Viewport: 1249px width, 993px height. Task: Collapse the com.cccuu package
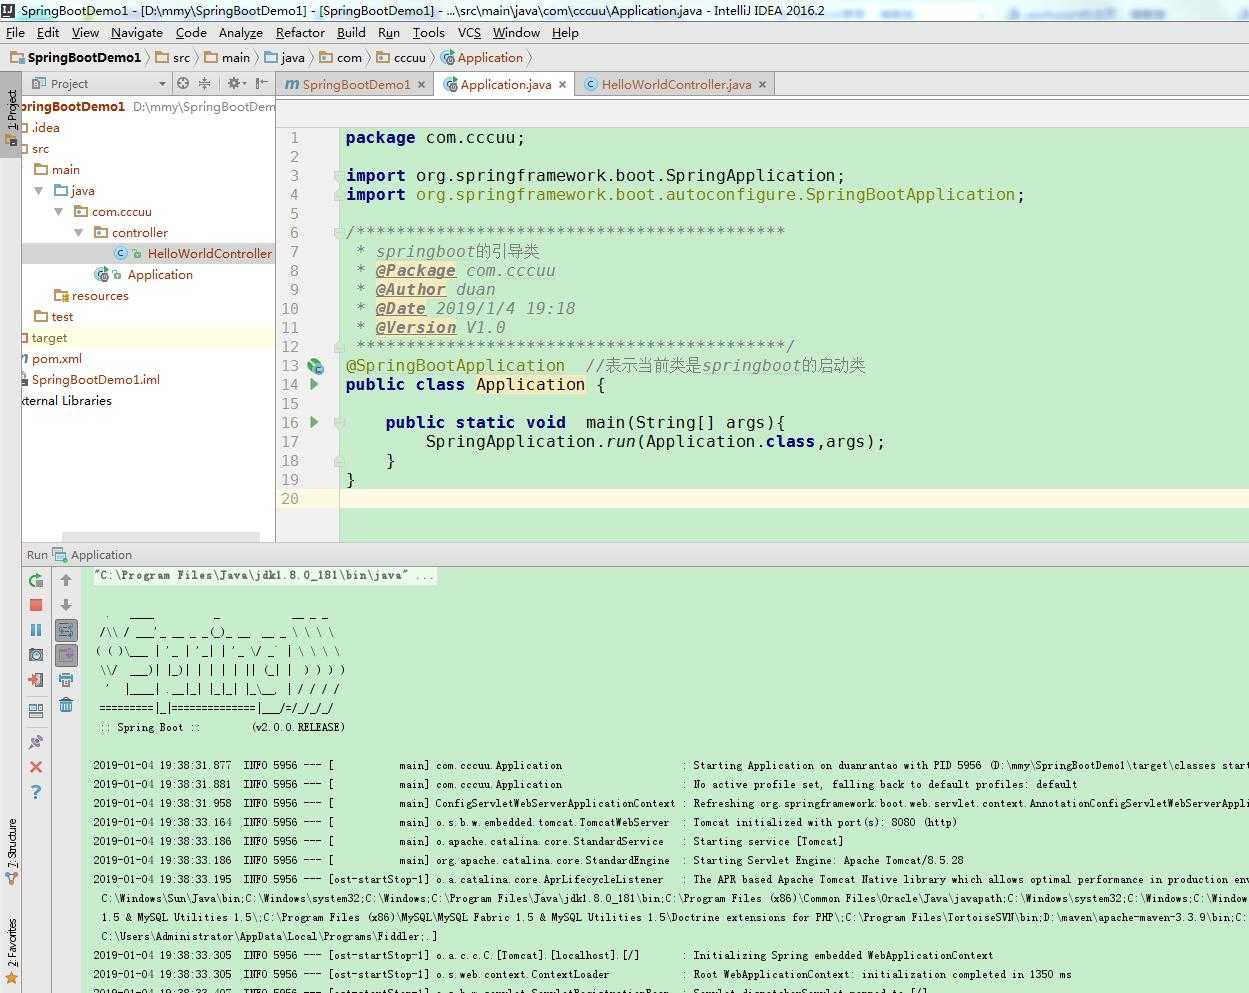59,211
